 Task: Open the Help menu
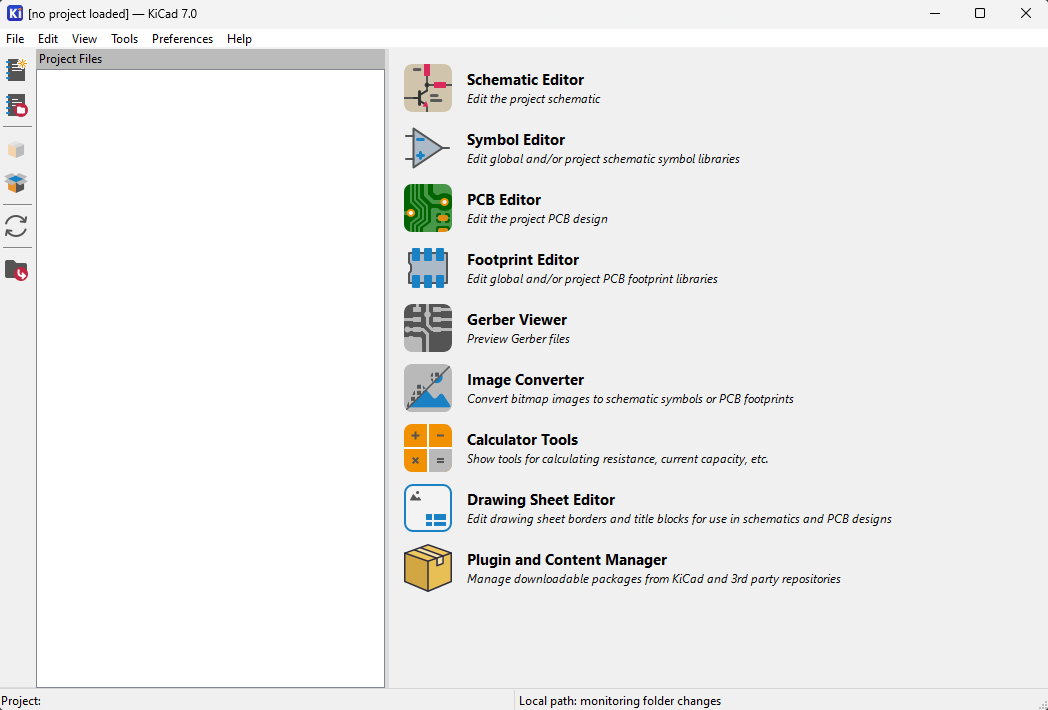click(x=239, y=39)
